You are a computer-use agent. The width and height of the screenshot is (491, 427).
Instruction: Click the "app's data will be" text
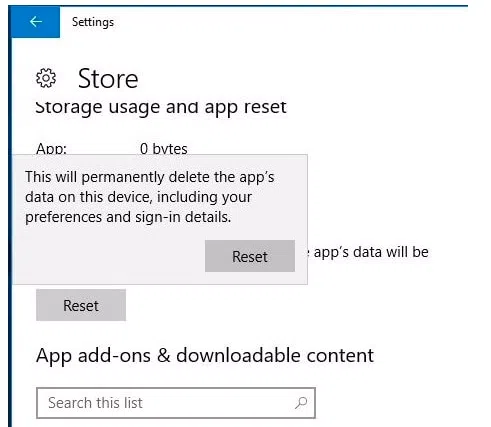tap(371, 252)
